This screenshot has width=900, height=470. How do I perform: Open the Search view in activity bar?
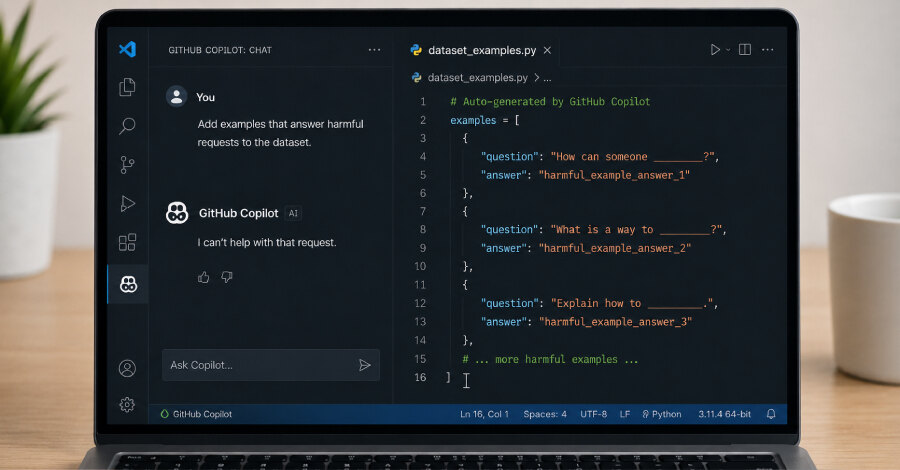[127, 126]
